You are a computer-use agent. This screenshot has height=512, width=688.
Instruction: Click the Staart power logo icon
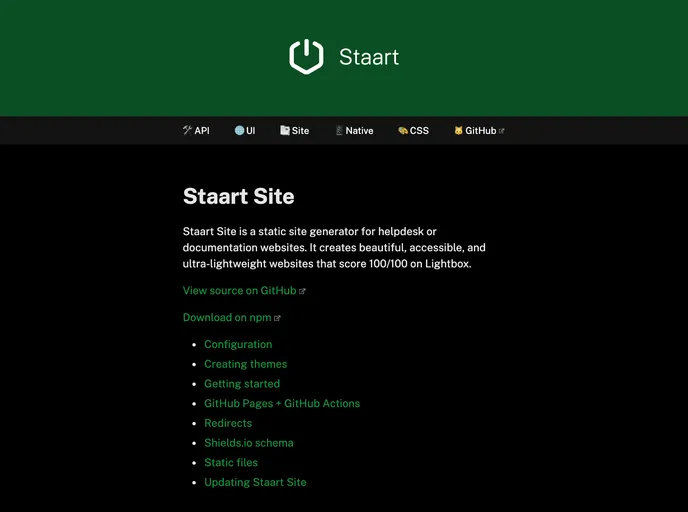point(306,57)
